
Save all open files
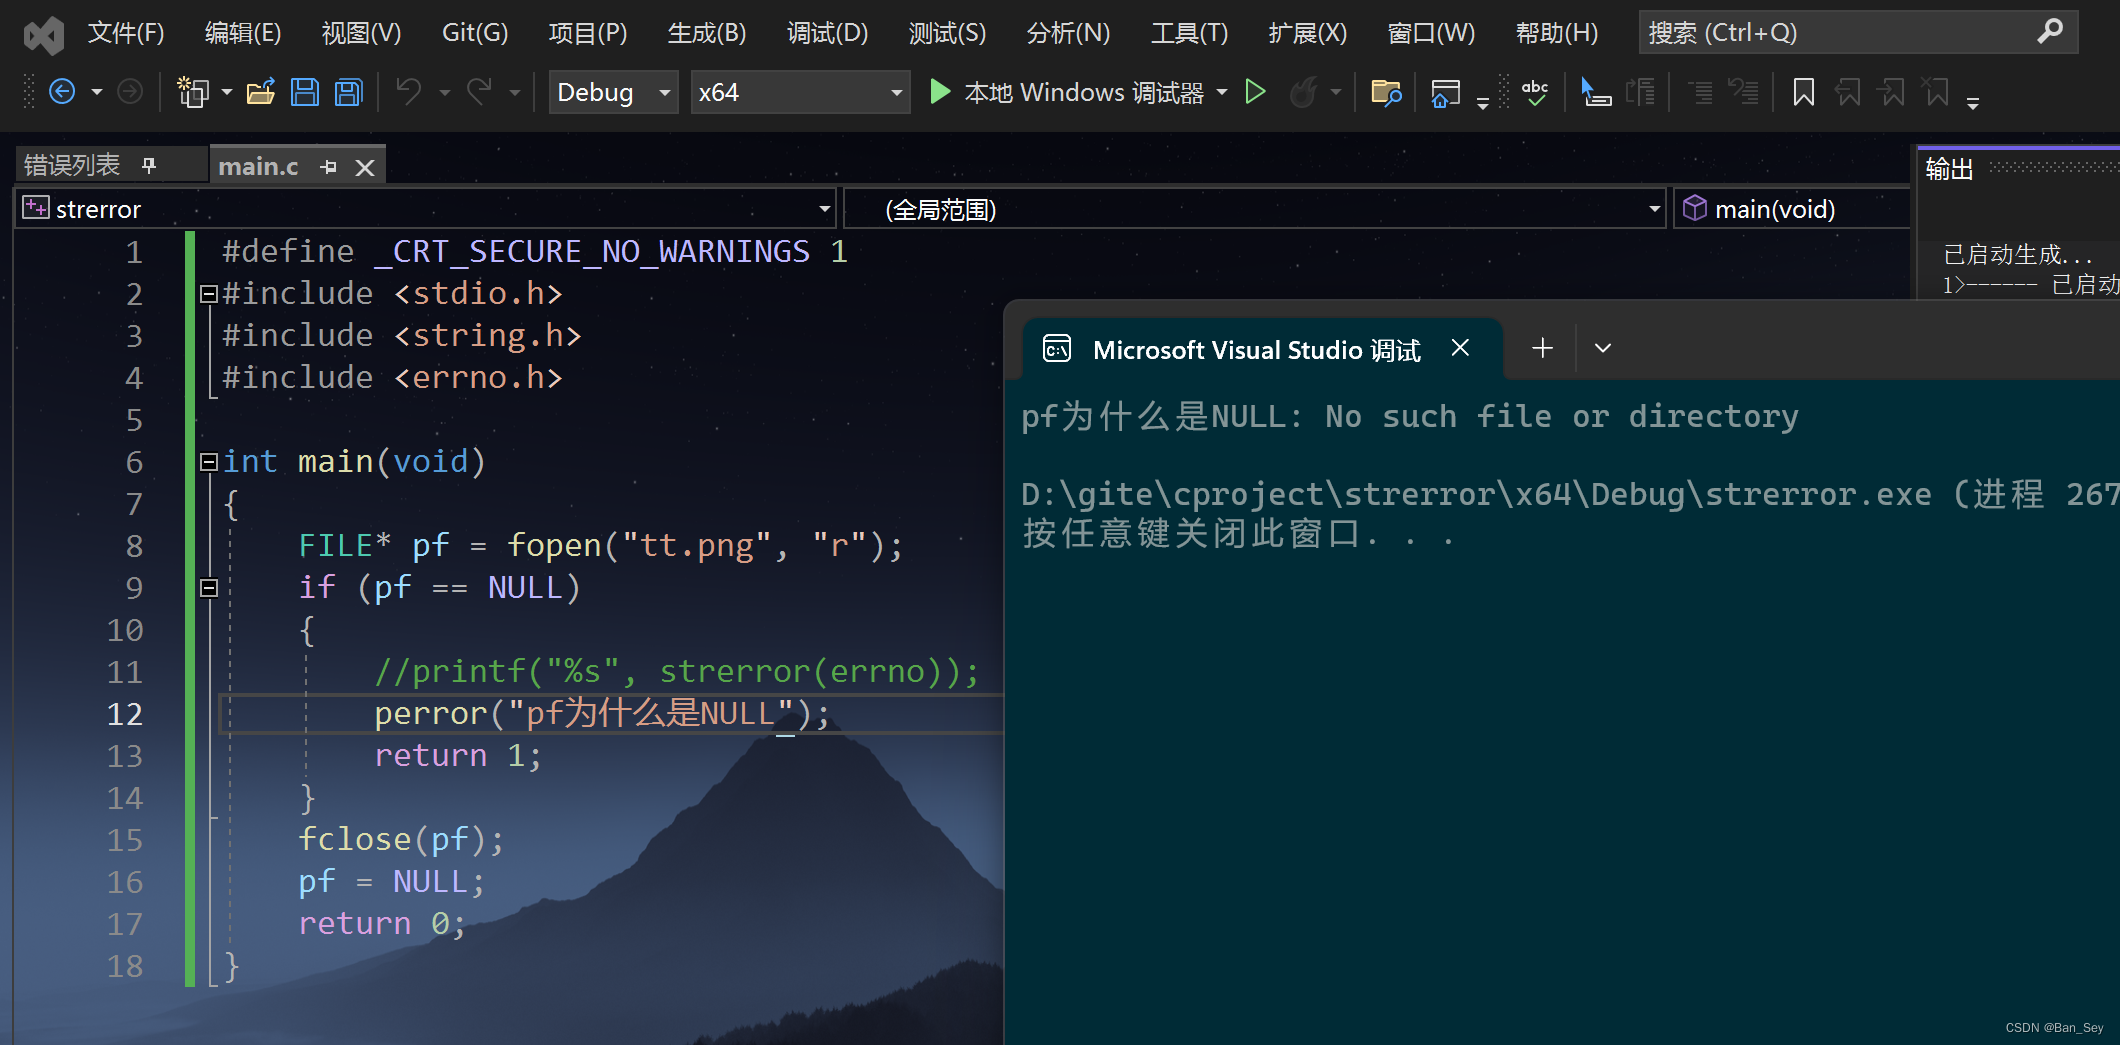tap(347, 91)
